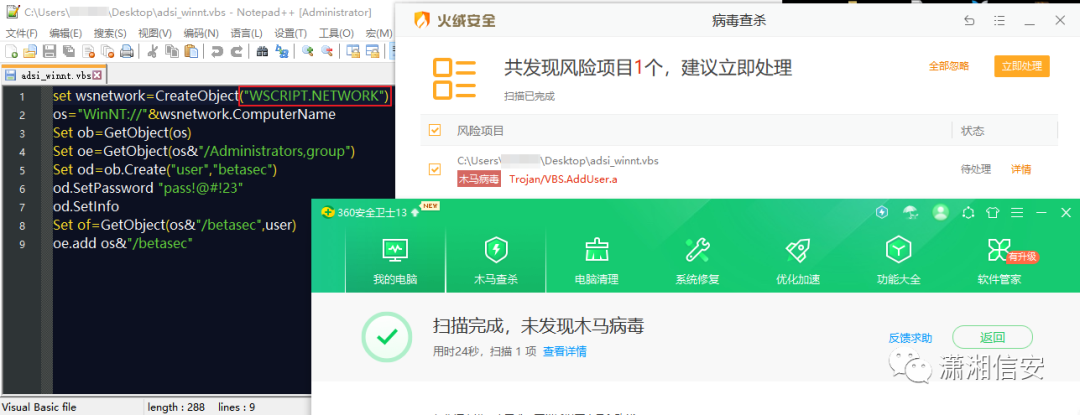Click the 360安全卫士13 upgrade arrow icon
Viewport: 1080px width, 415px height.
415,212
